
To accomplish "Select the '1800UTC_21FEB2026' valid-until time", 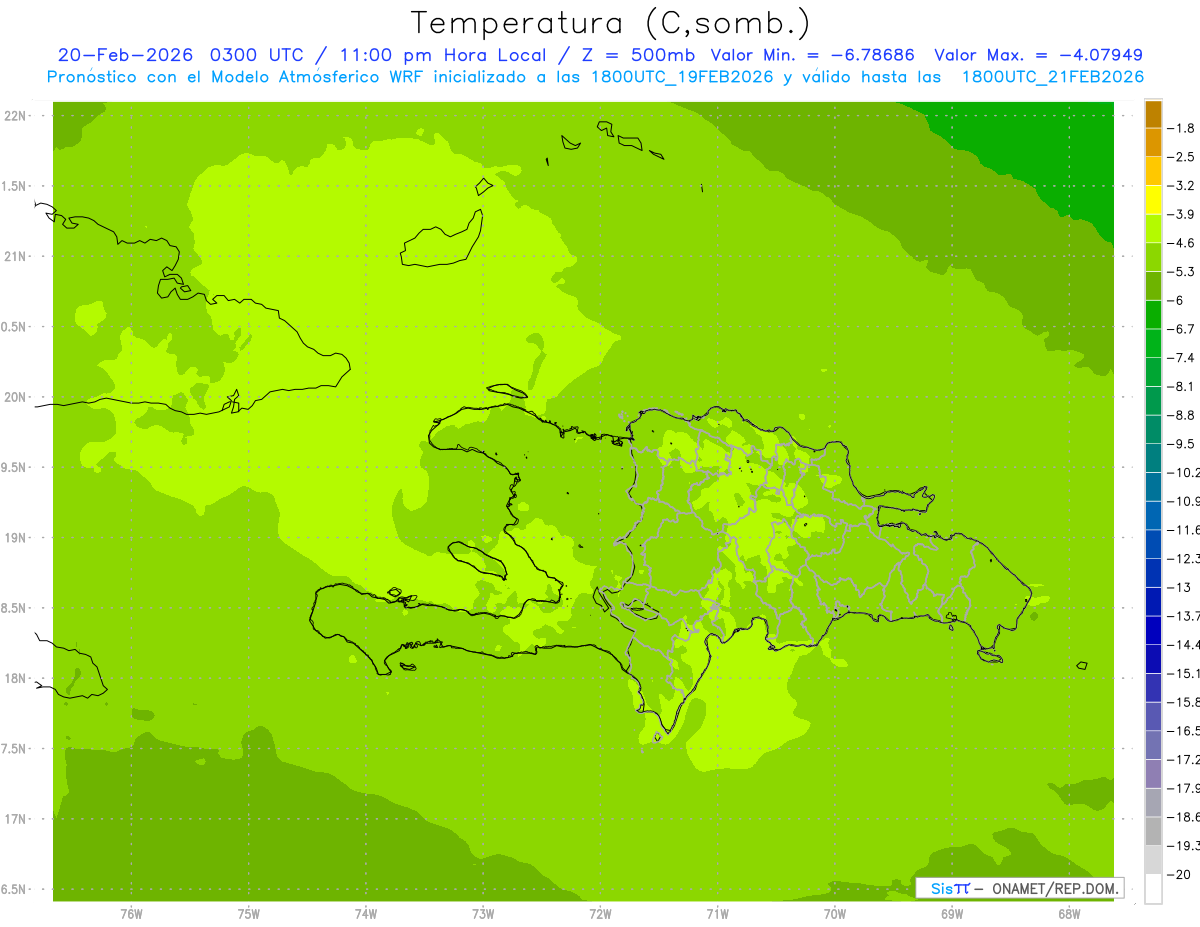I will point(1053,77).
